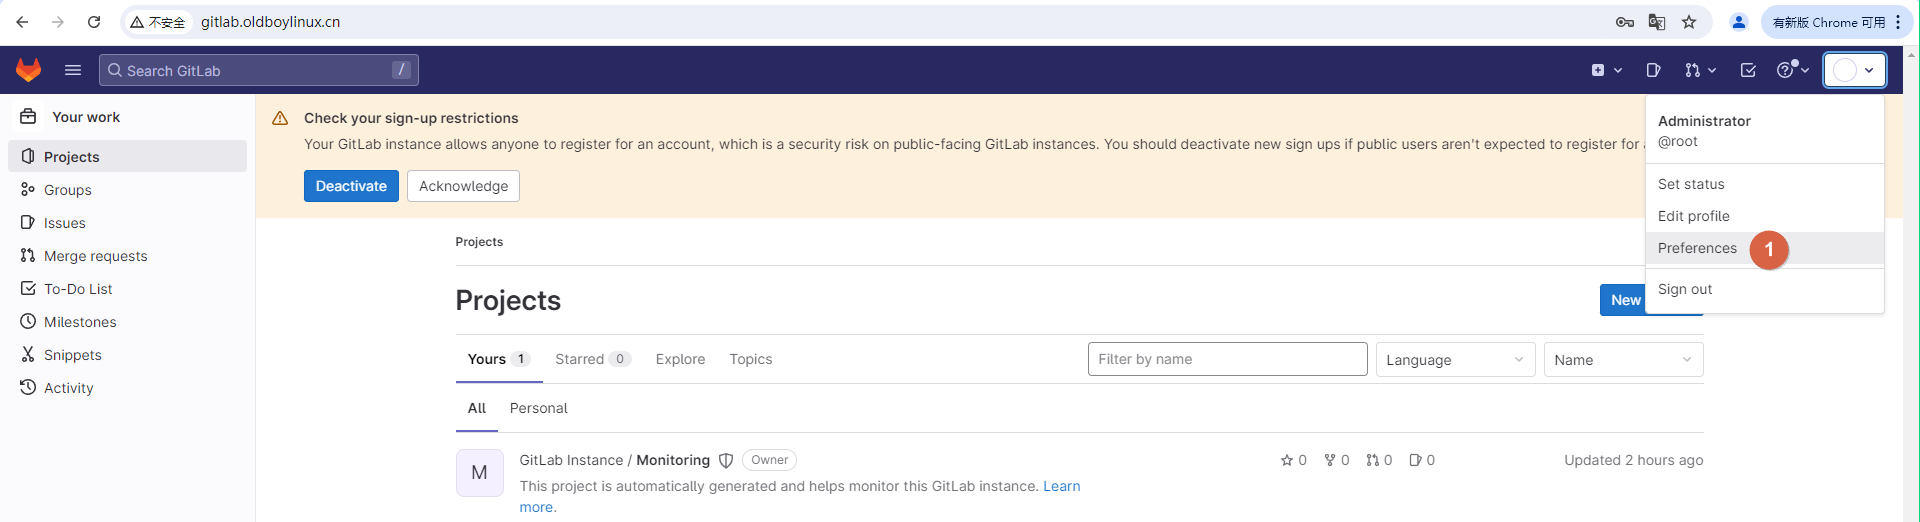Click the project issues count icon

(1415, 460)
